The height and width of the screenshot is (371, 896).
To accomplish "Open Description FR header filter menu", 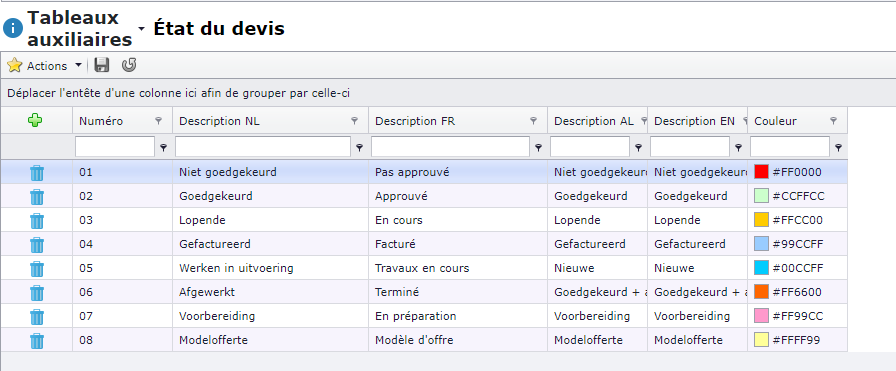I will (533, 121).
